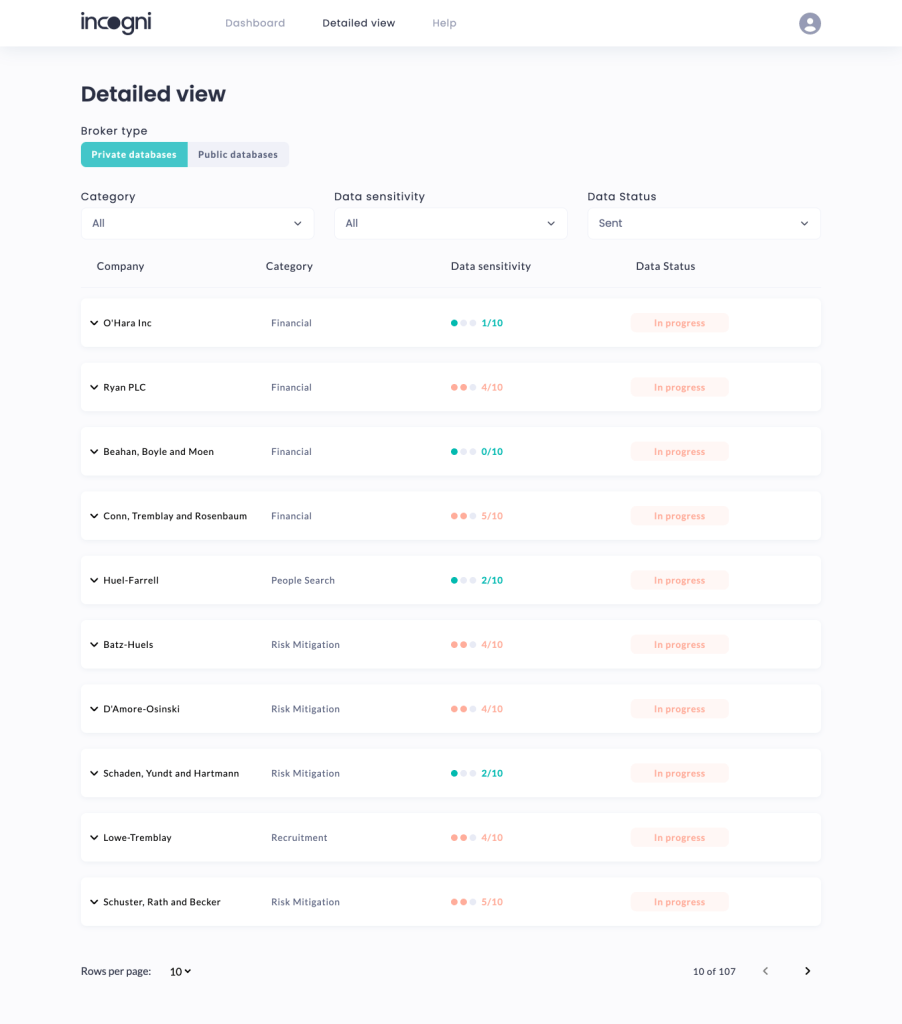Viewport: 902px width, 1024px height.
Task: Open the user profile avatar icon
Action: pyautogui.click(x=809, y=23)
